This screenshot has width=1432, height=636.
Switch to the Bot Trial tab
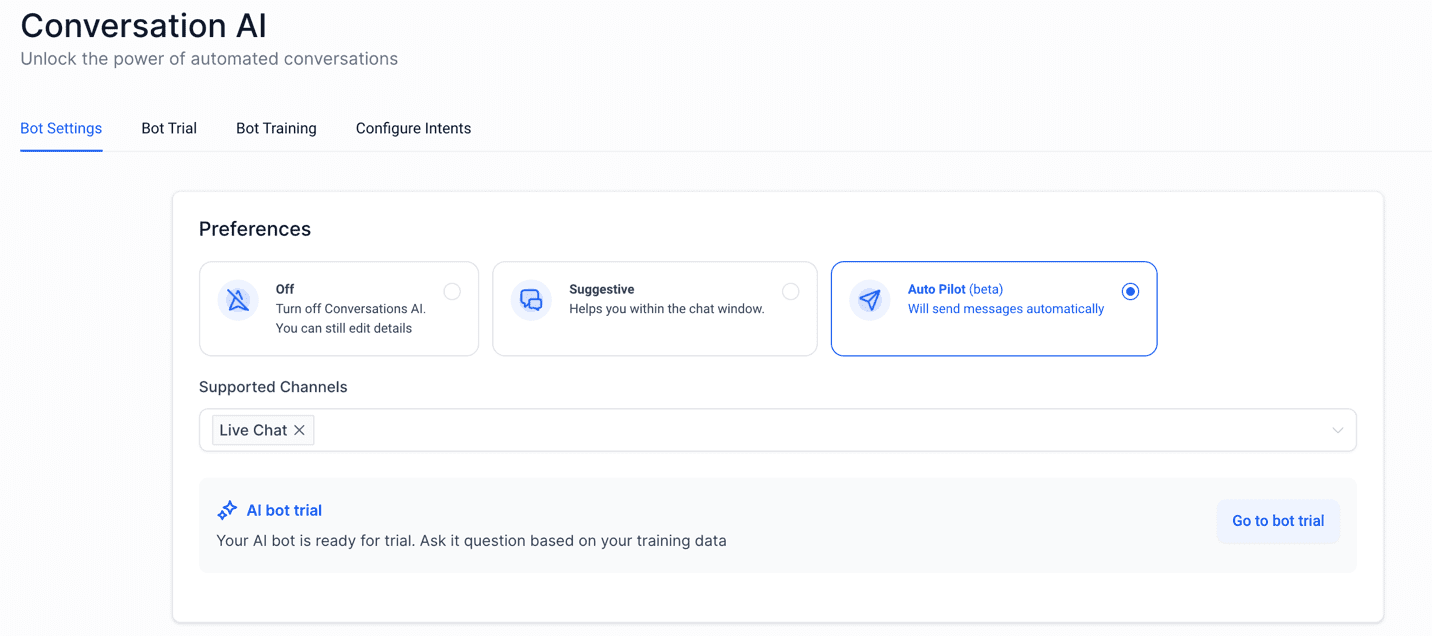pyautogui.click(x=168, y=128)
